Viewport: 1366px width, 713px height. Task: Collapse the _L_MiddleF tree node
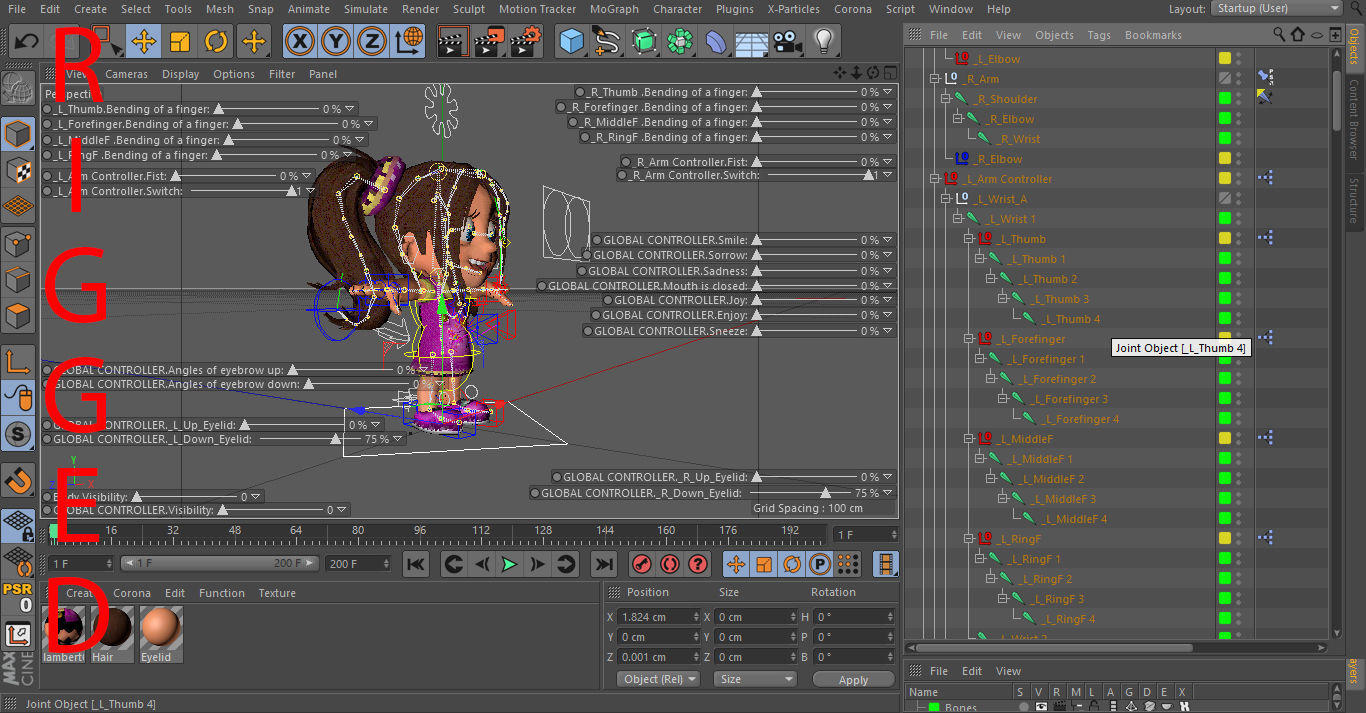click(x=969, y=439)
